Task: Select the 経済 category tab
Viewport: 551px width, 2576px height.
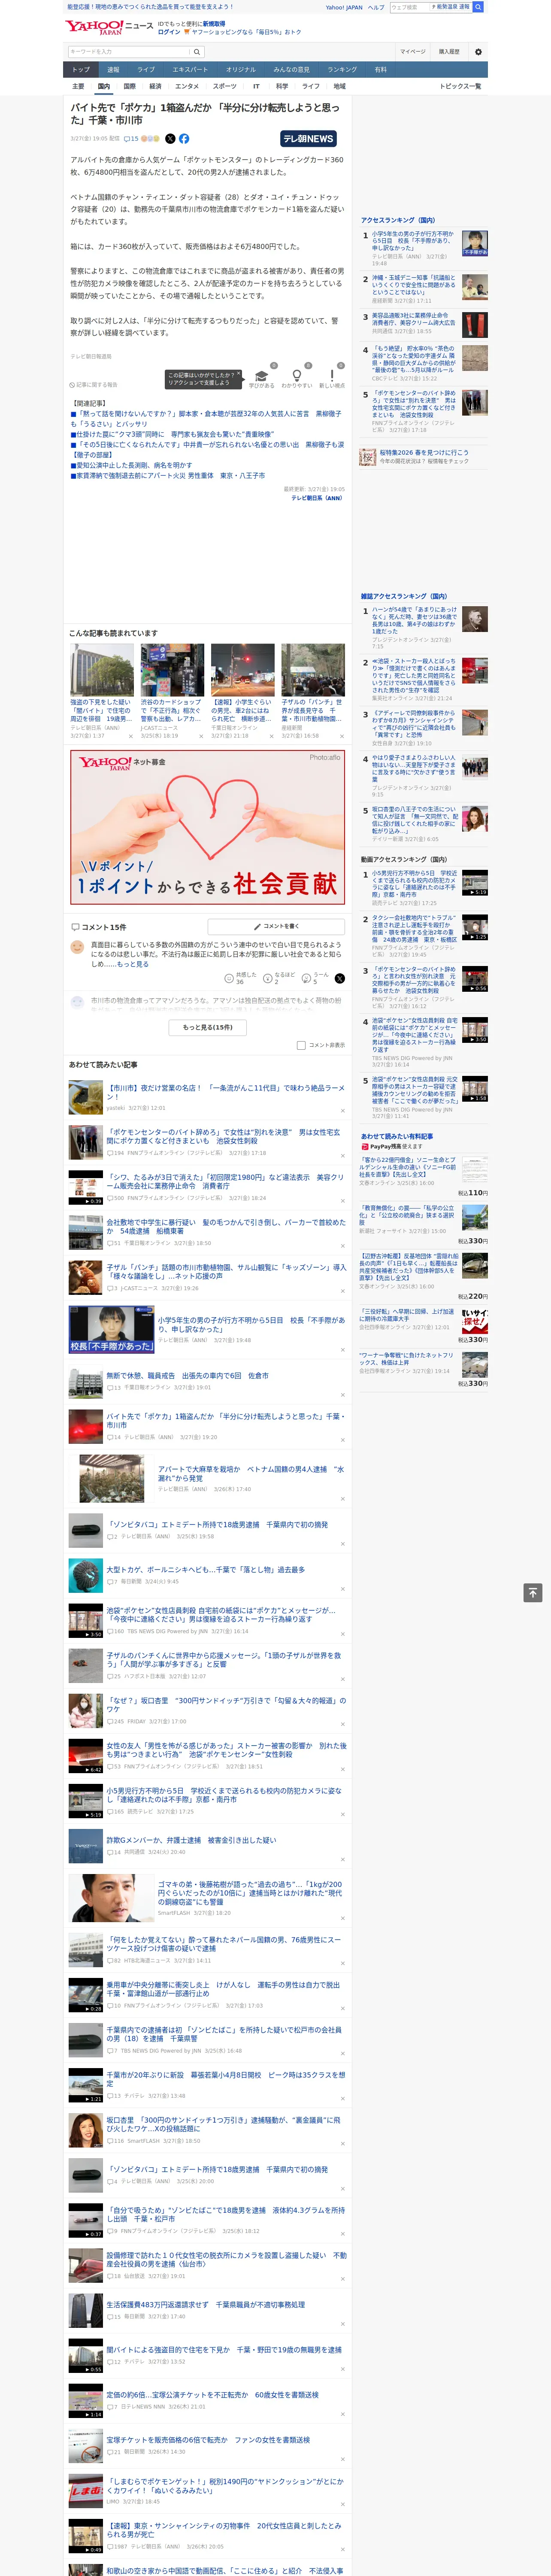Action: click(155, 86)
